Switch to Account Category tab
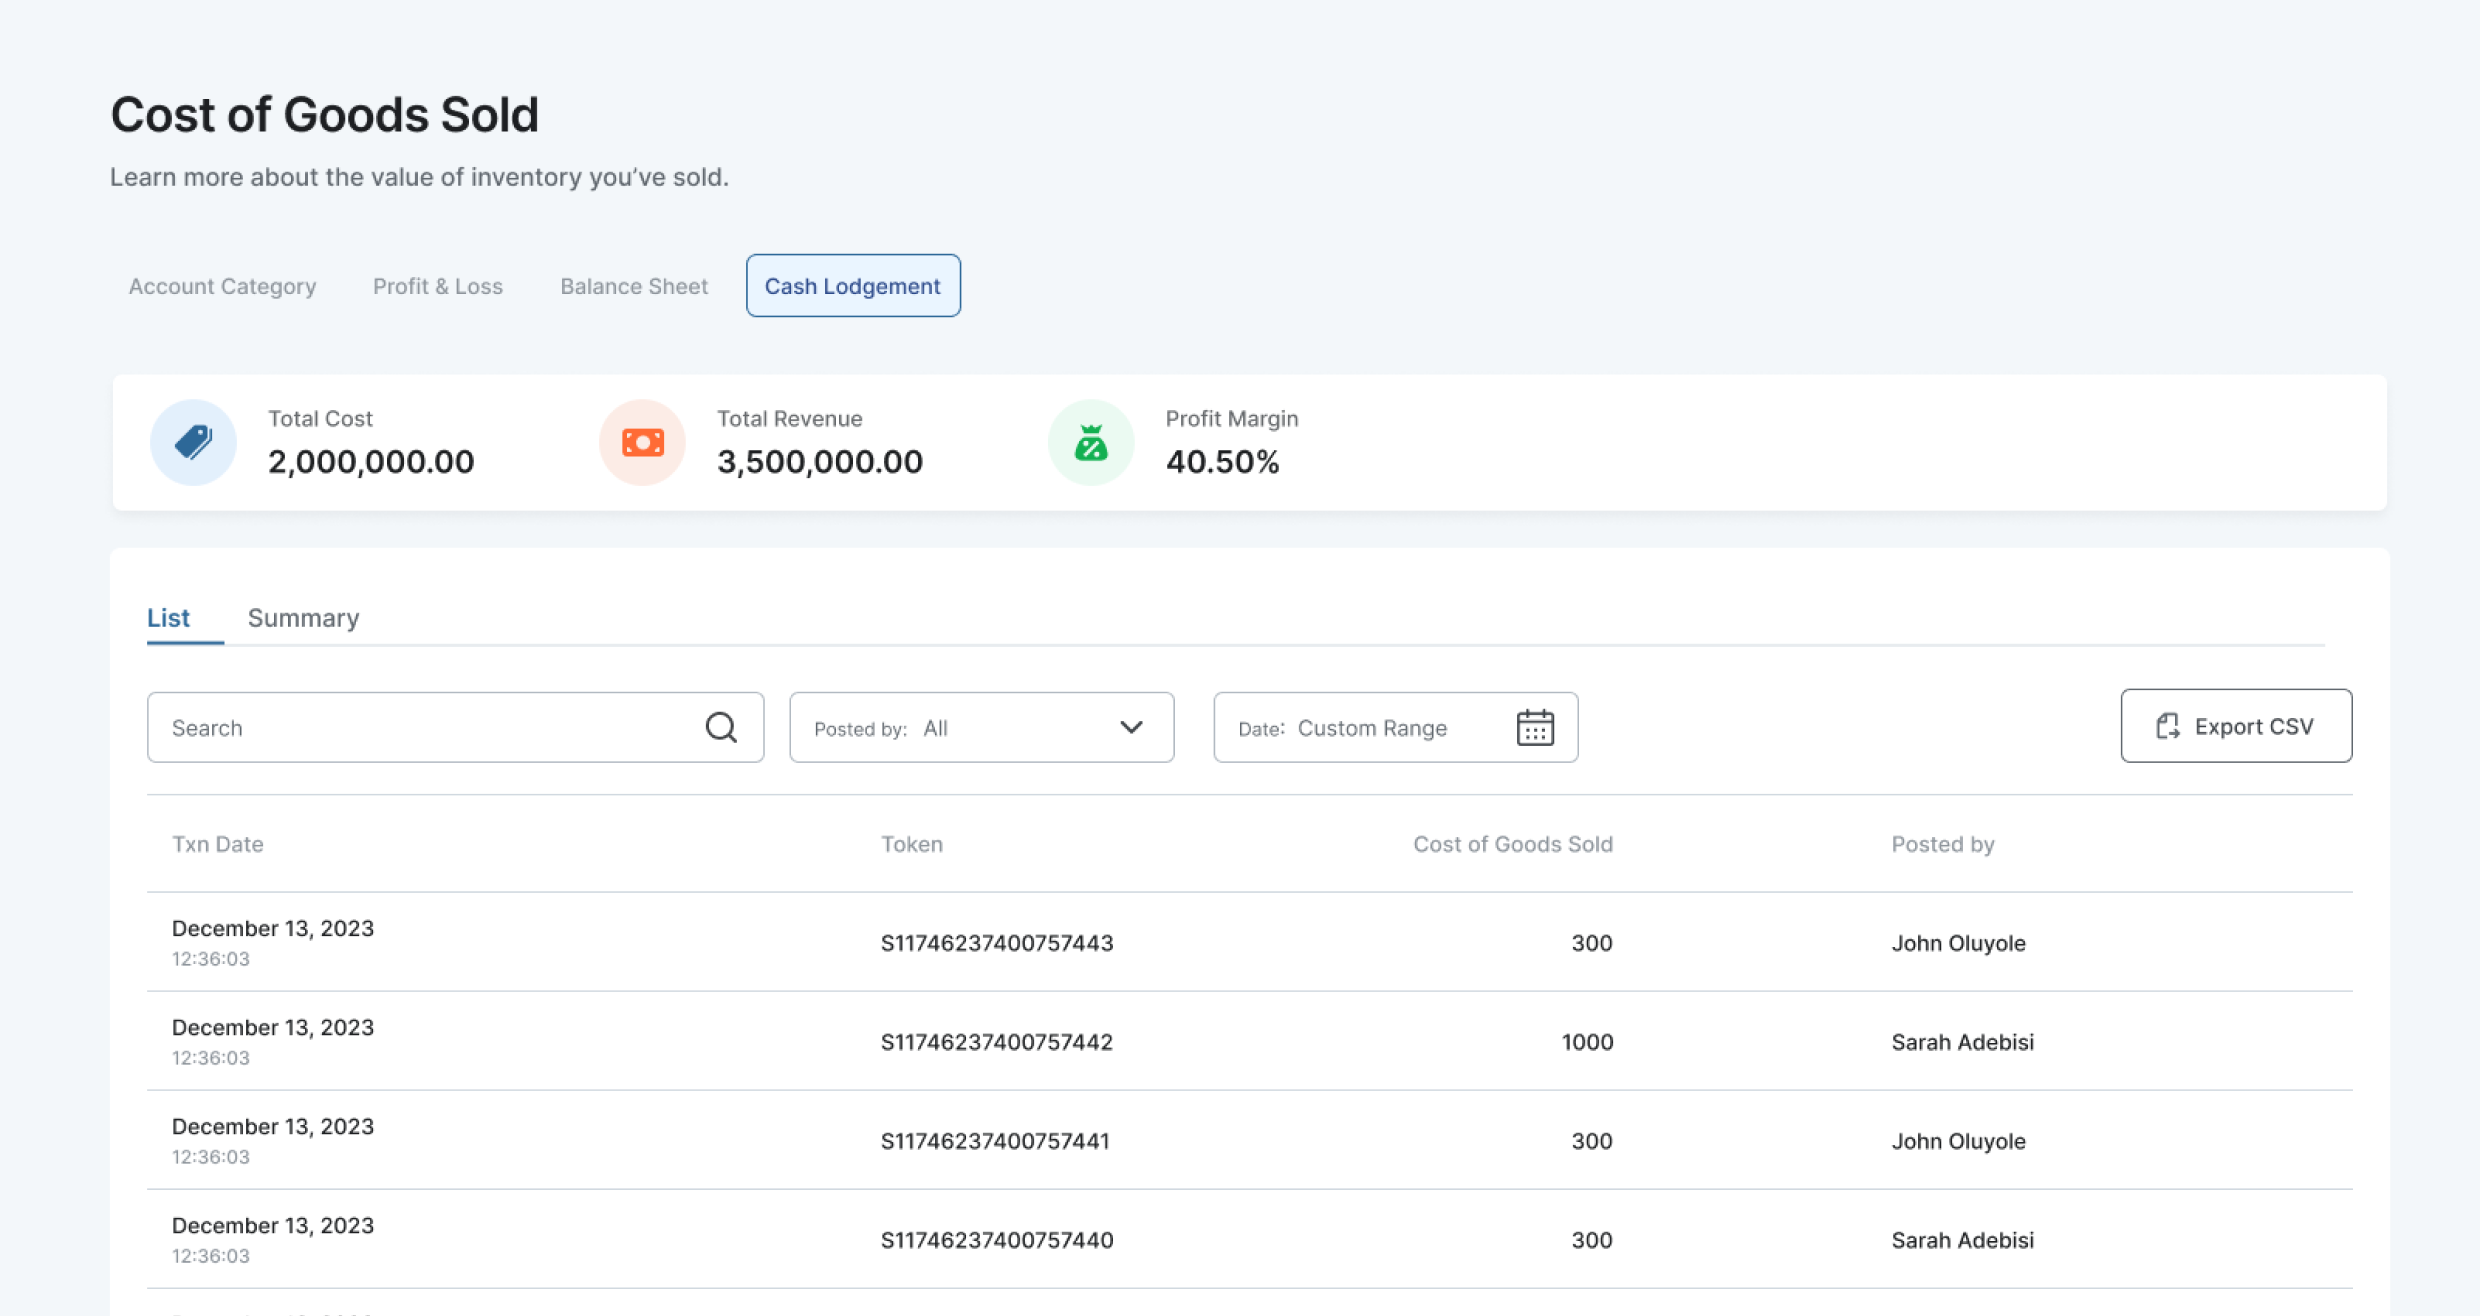 tap(222, 286)
